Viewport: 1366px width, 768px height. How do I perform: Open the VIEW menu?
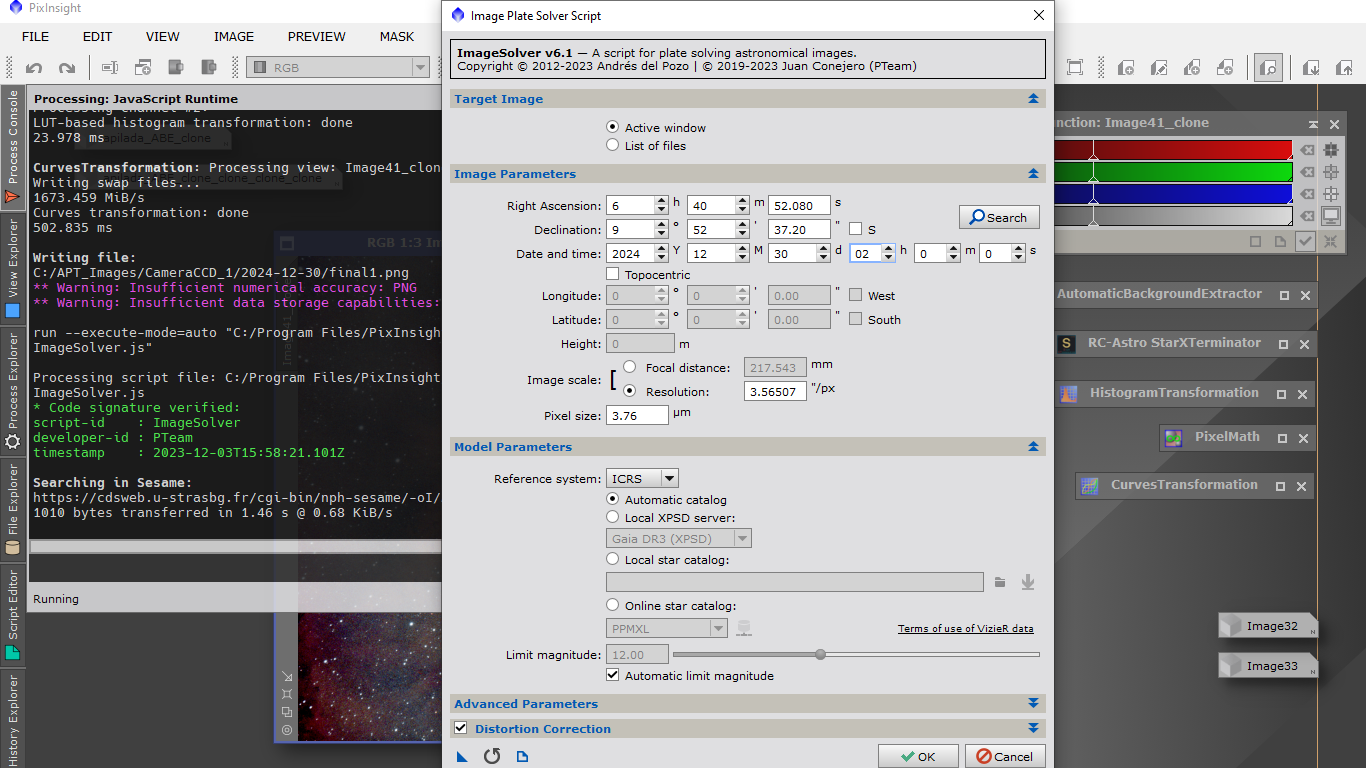(x=163, y=36)
